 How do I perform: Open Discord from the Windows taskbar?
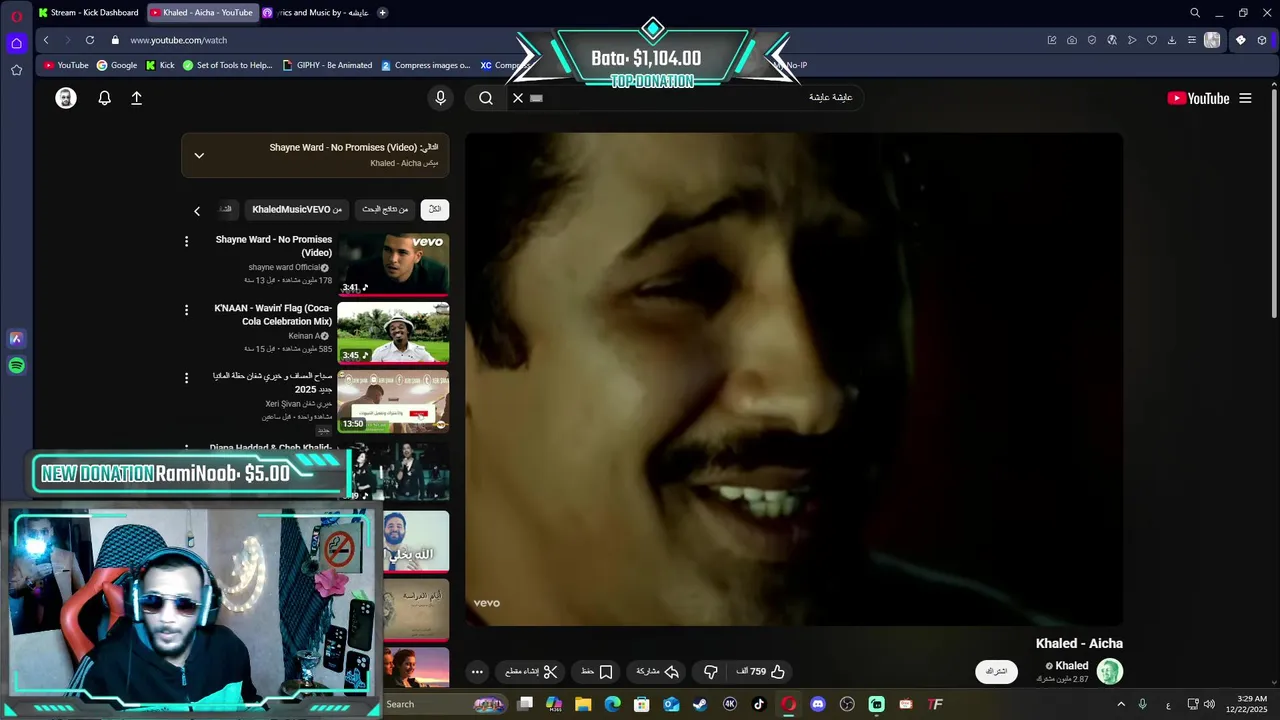coord(818,704)
